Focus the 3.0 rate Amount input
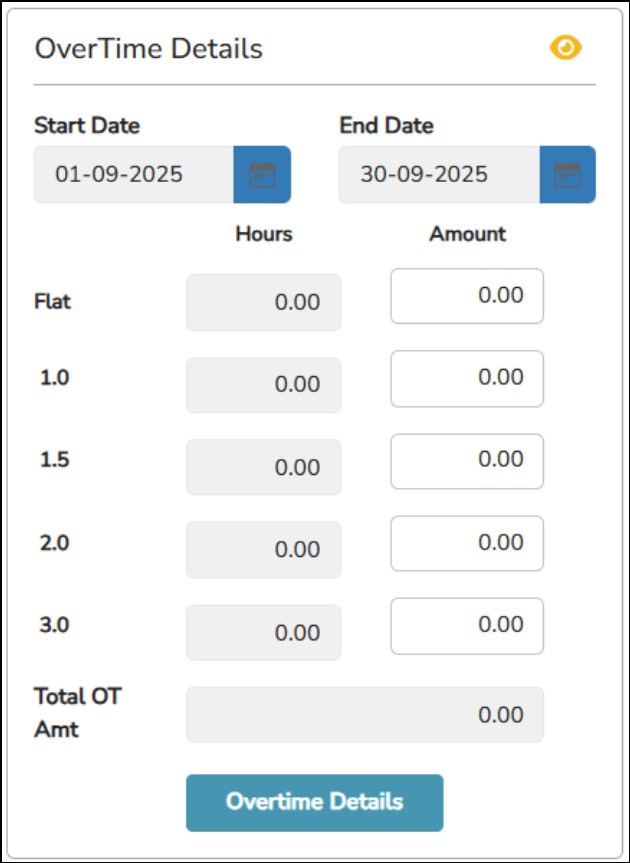The height and width of the screenshot is (863, 630). [467, 625]
